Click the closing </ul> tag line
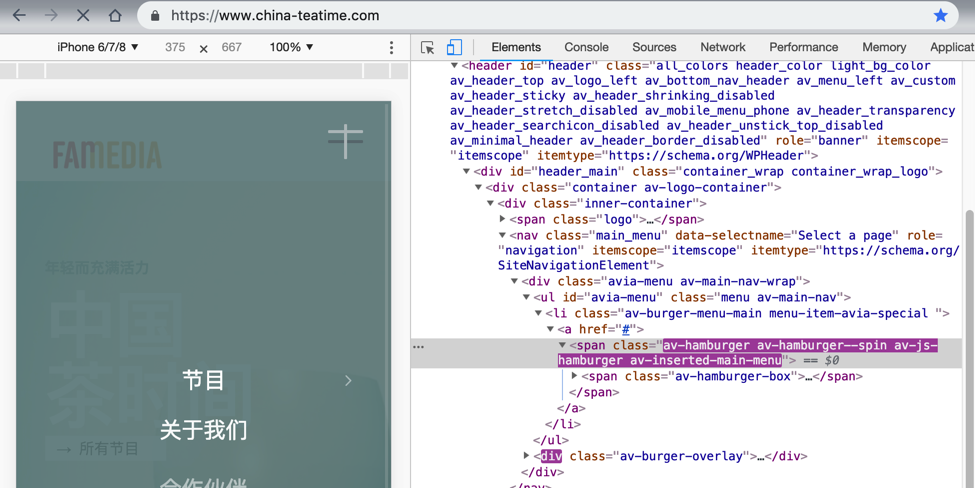The width and height of the screenshot is (975, 488). pyautogui.click(x=551, y=440)
